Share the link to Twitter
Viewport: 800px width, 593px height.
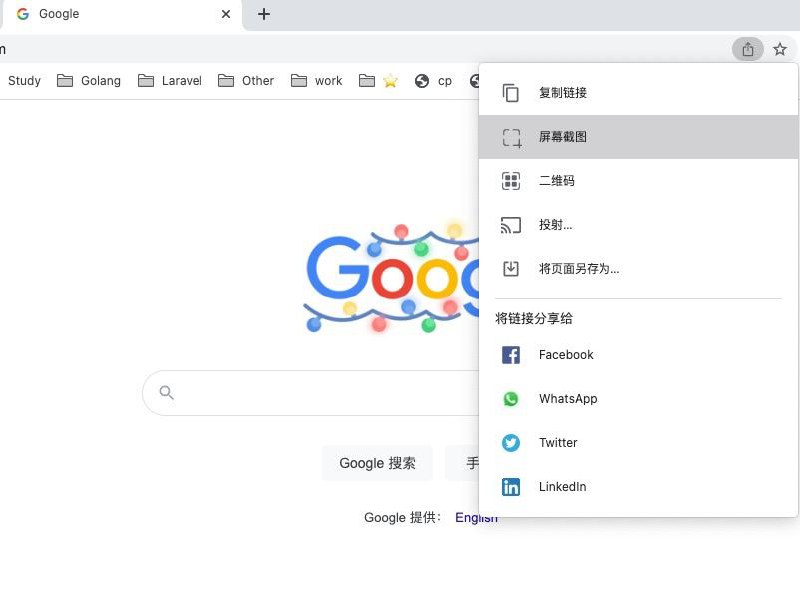(558, 442)
